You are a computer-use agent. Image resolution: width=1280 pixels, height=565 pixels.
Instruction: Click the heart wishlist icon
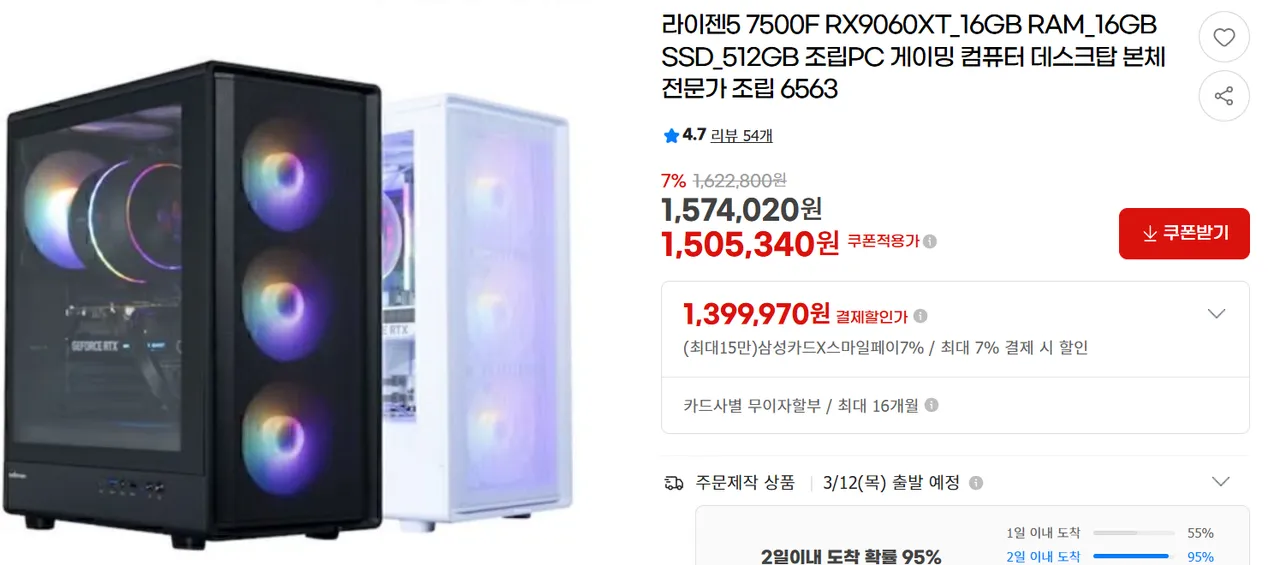click(1224, 38)
